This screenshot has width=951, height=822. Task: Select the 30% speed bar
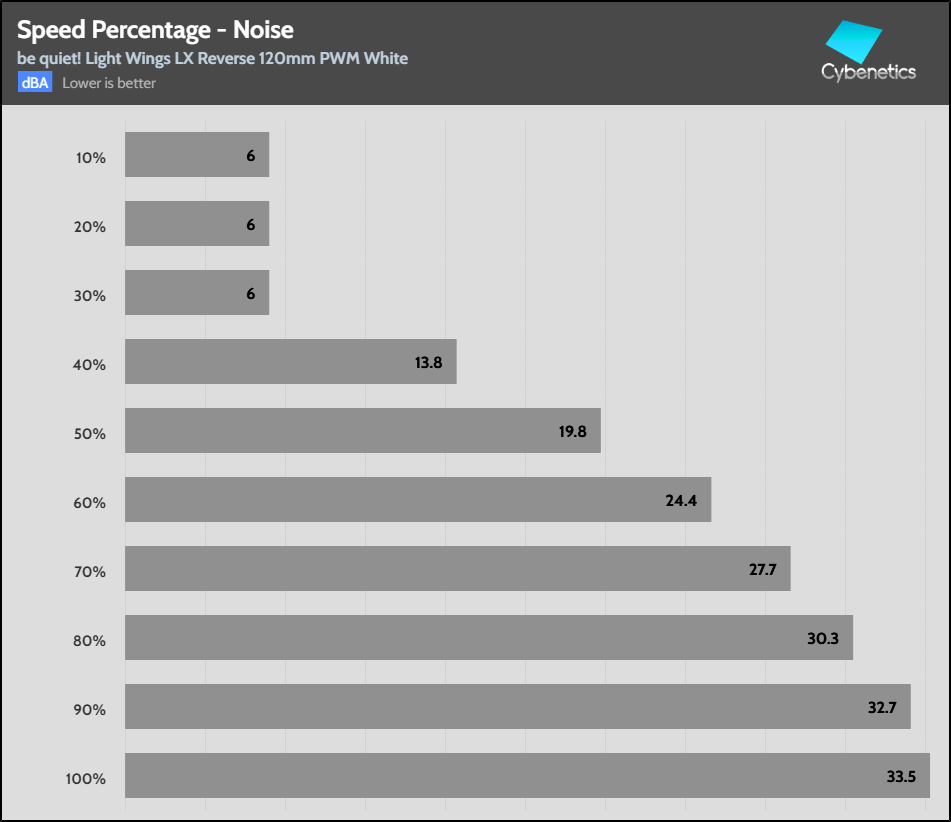(197, 293)
